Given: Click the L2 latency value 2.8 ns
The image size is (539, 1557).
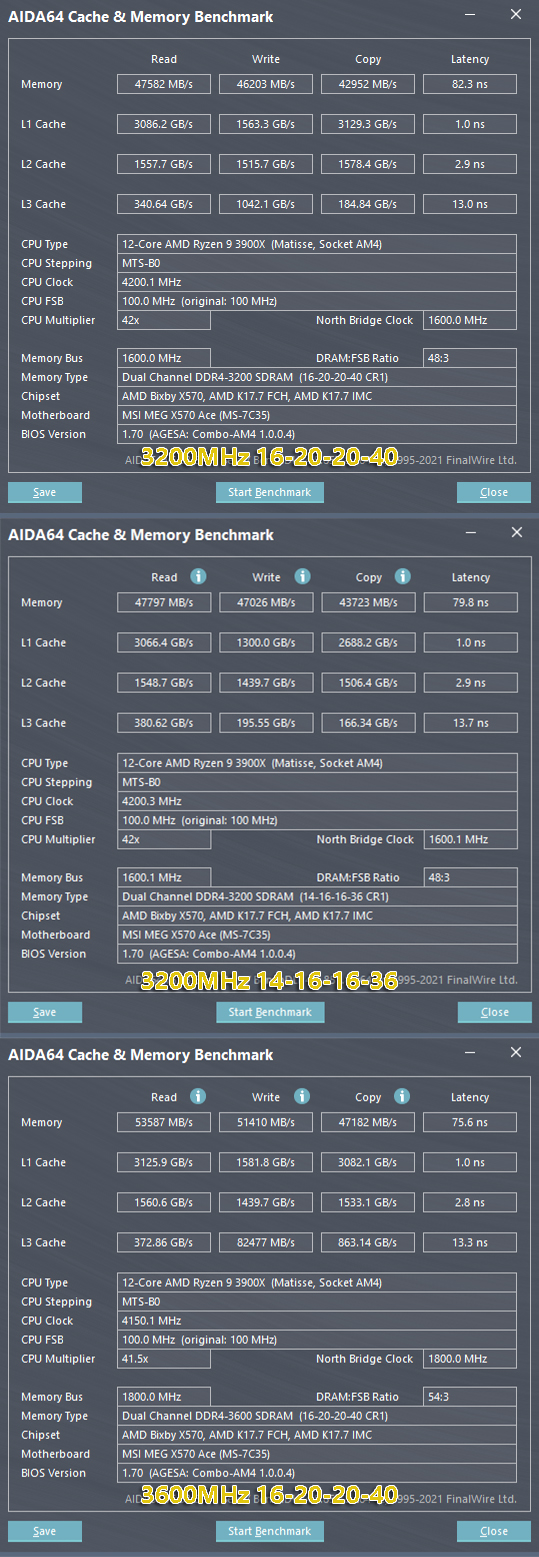Looking at the screenshot, I should tap(470, 1202).
